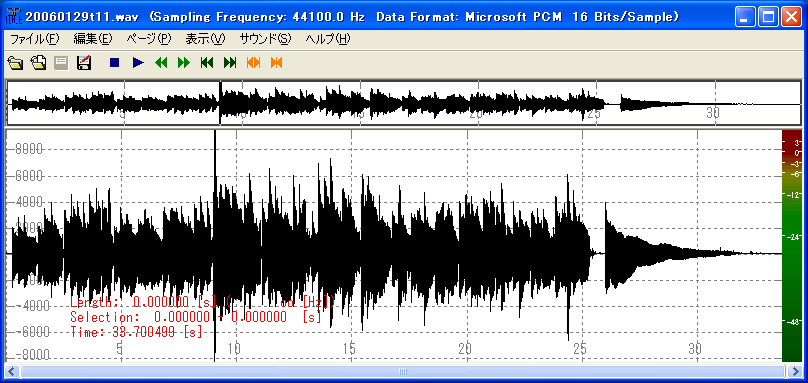Screen dimensions: 808x383
Task: Click the second open-folder icon in the toolbar
Action: [x=39, y=63]
